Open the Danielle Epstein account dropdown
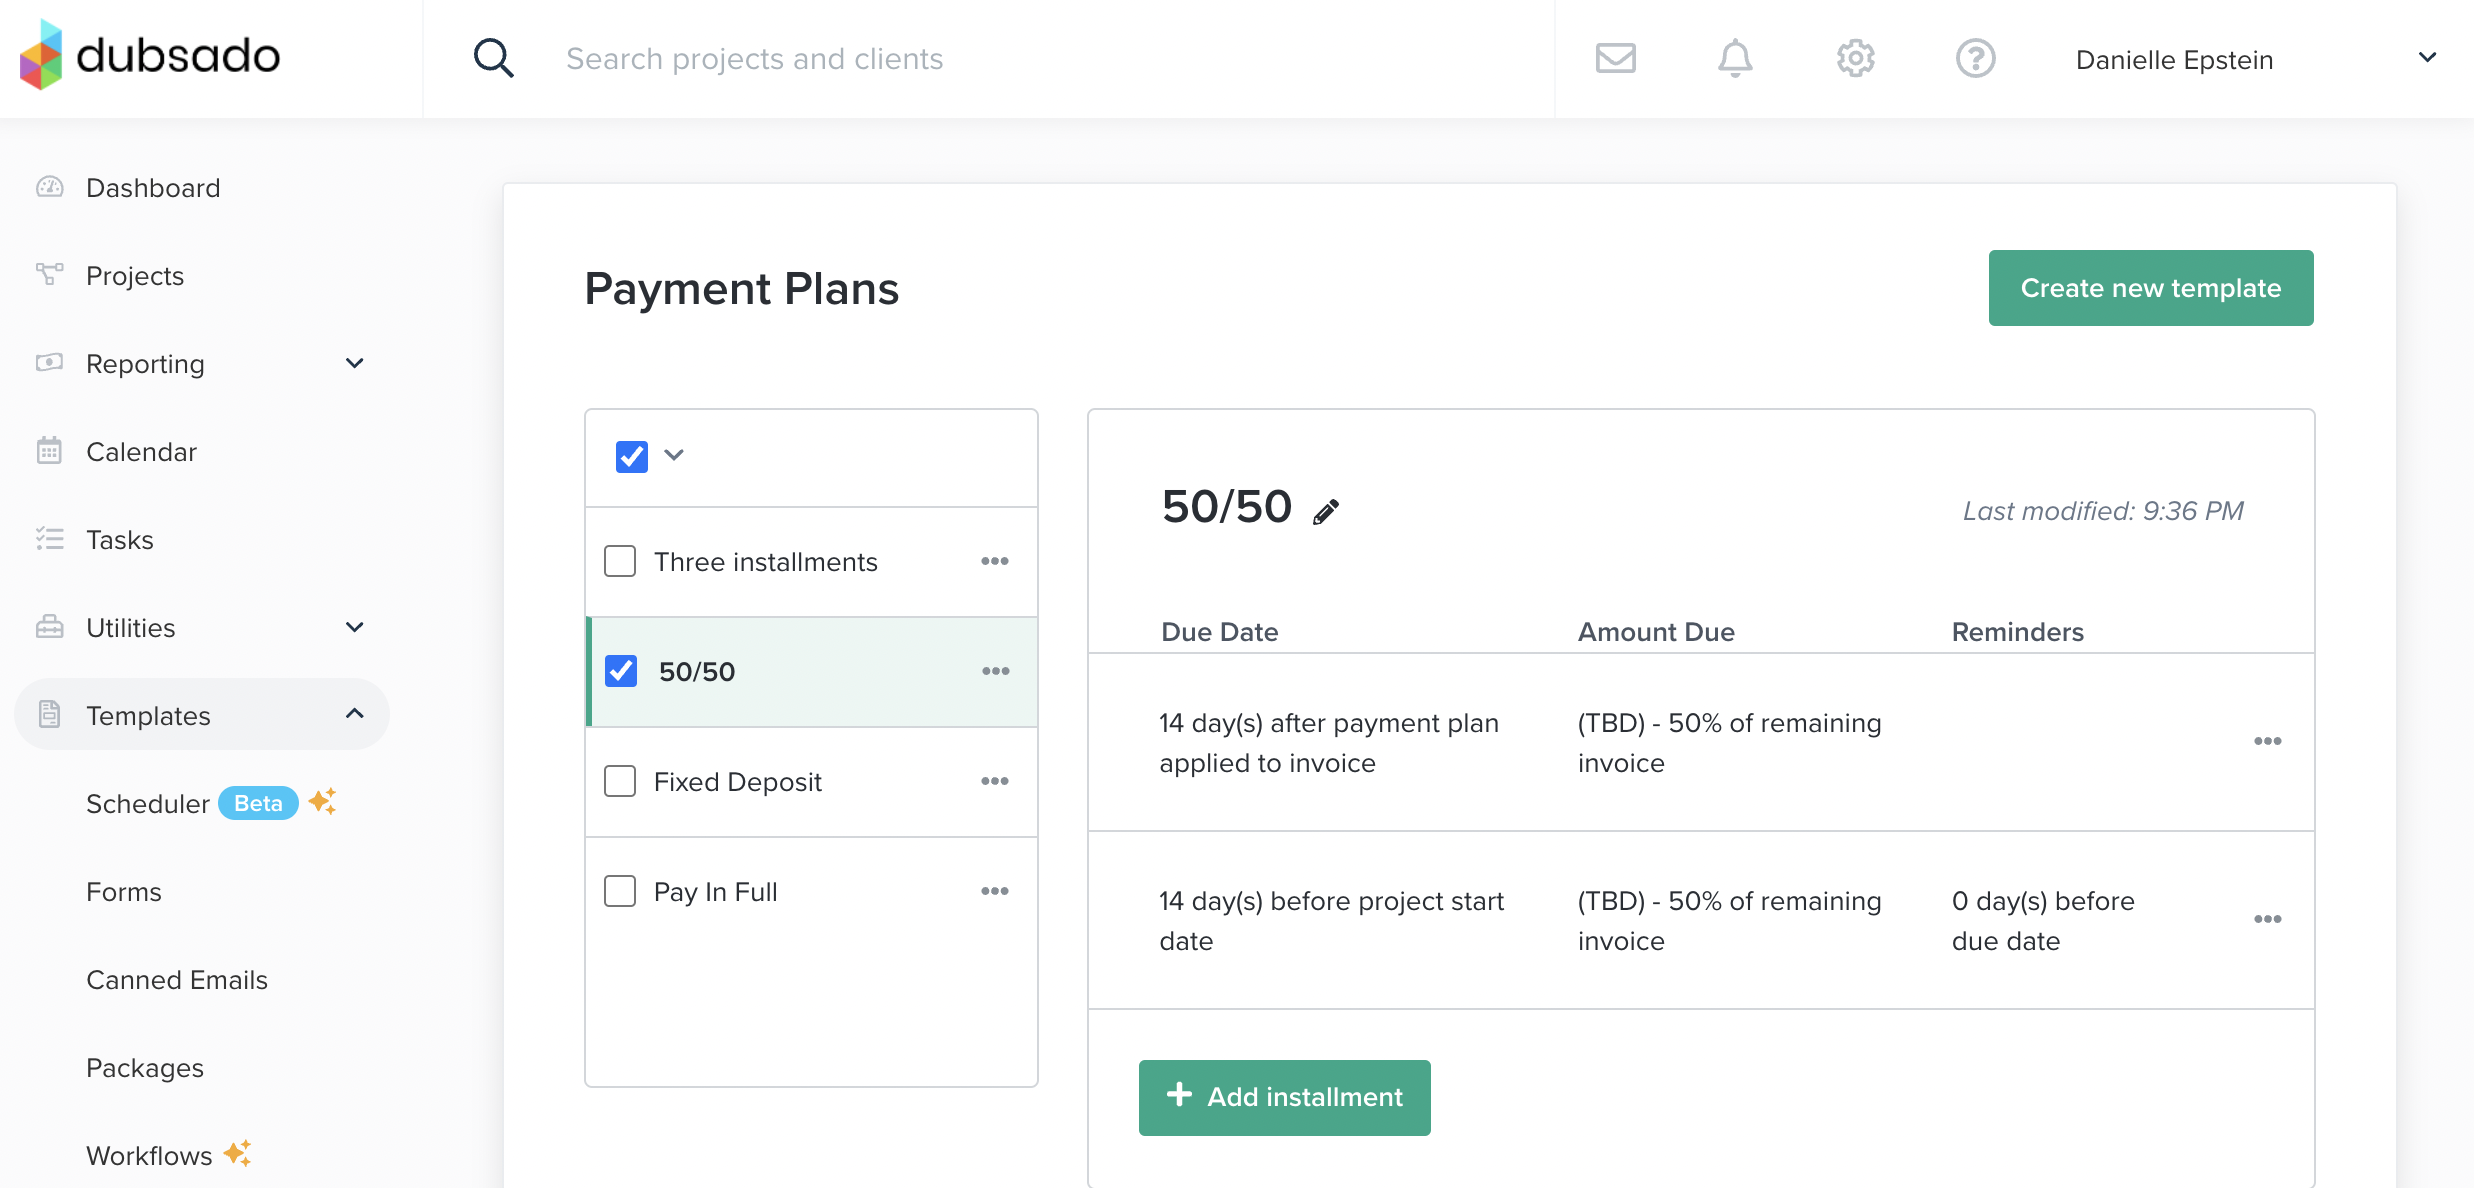Image resolution: width=2474 pixels, height=1188 pixels. coord(2426,58)
